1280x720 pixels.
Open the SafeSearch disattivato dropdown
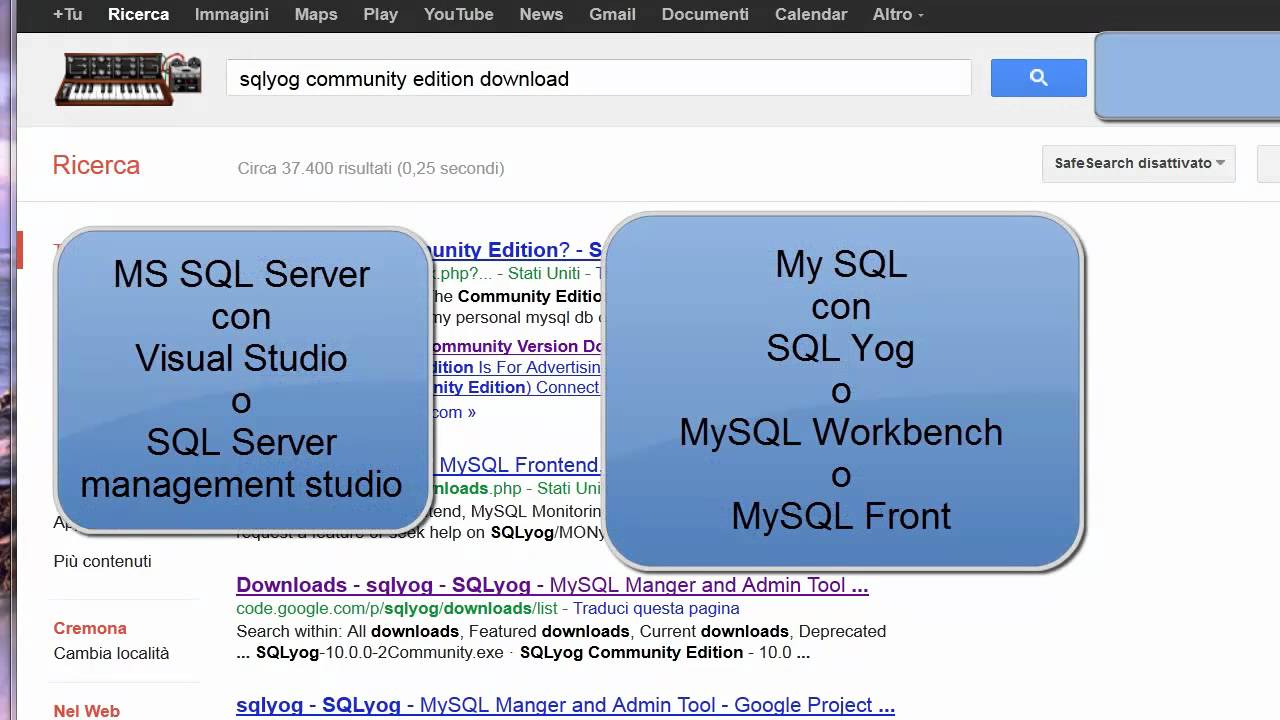point(1138,163)
